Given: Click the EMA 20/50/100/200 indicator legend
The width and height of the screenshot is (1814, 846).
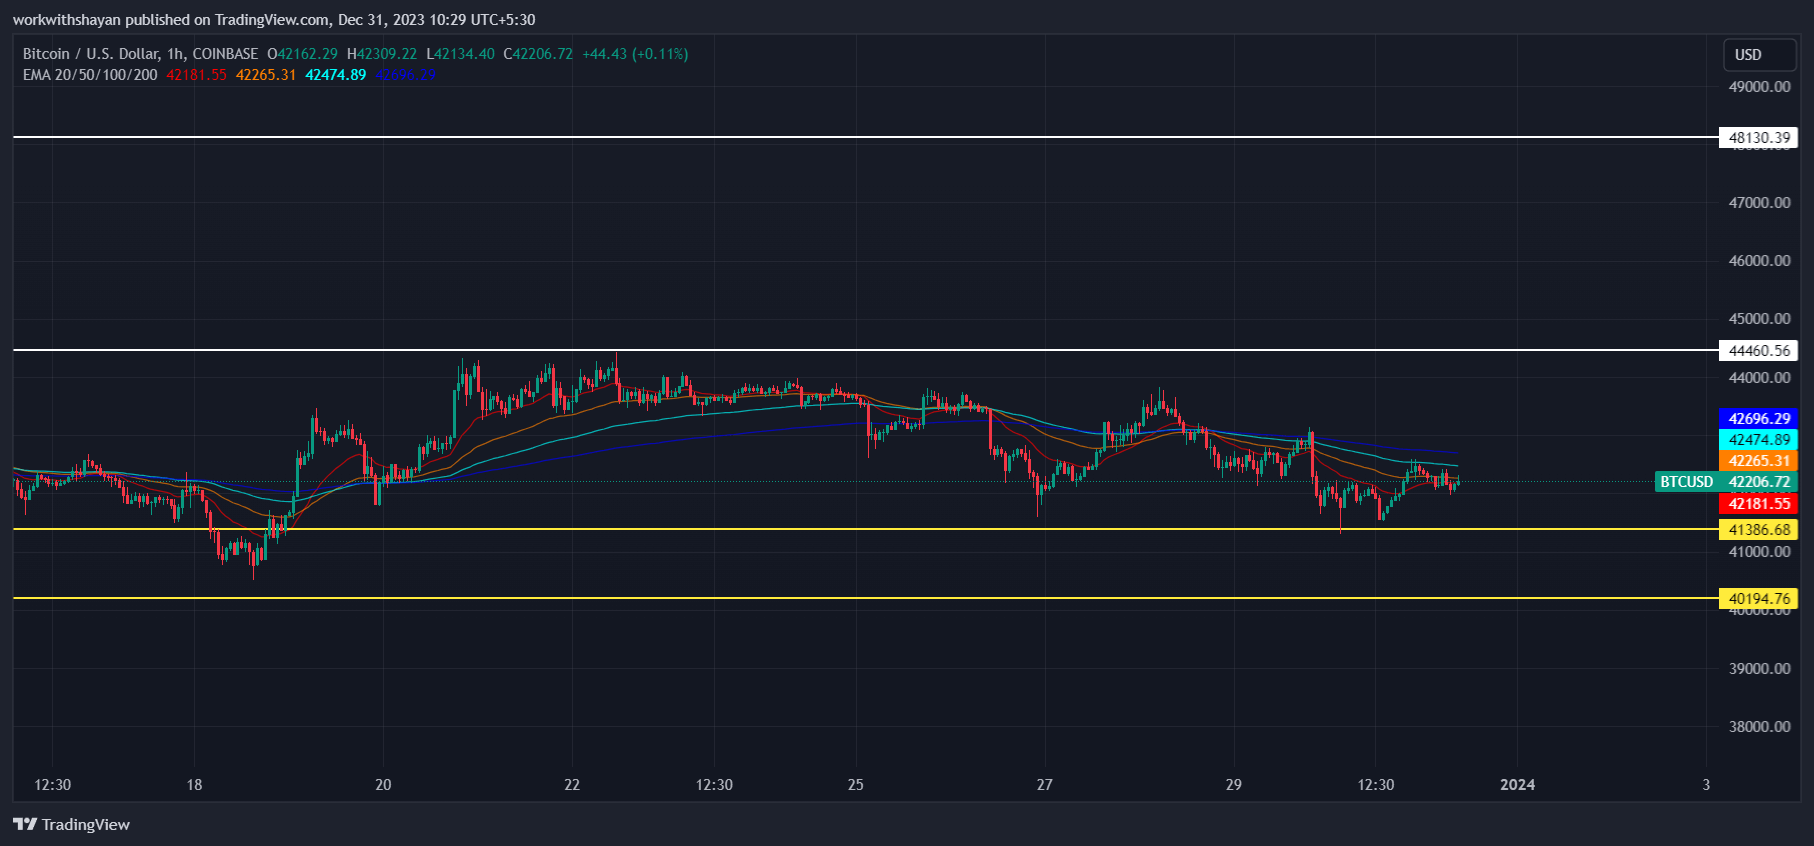Looking at the screenshot, I should (x=90, y=75).
